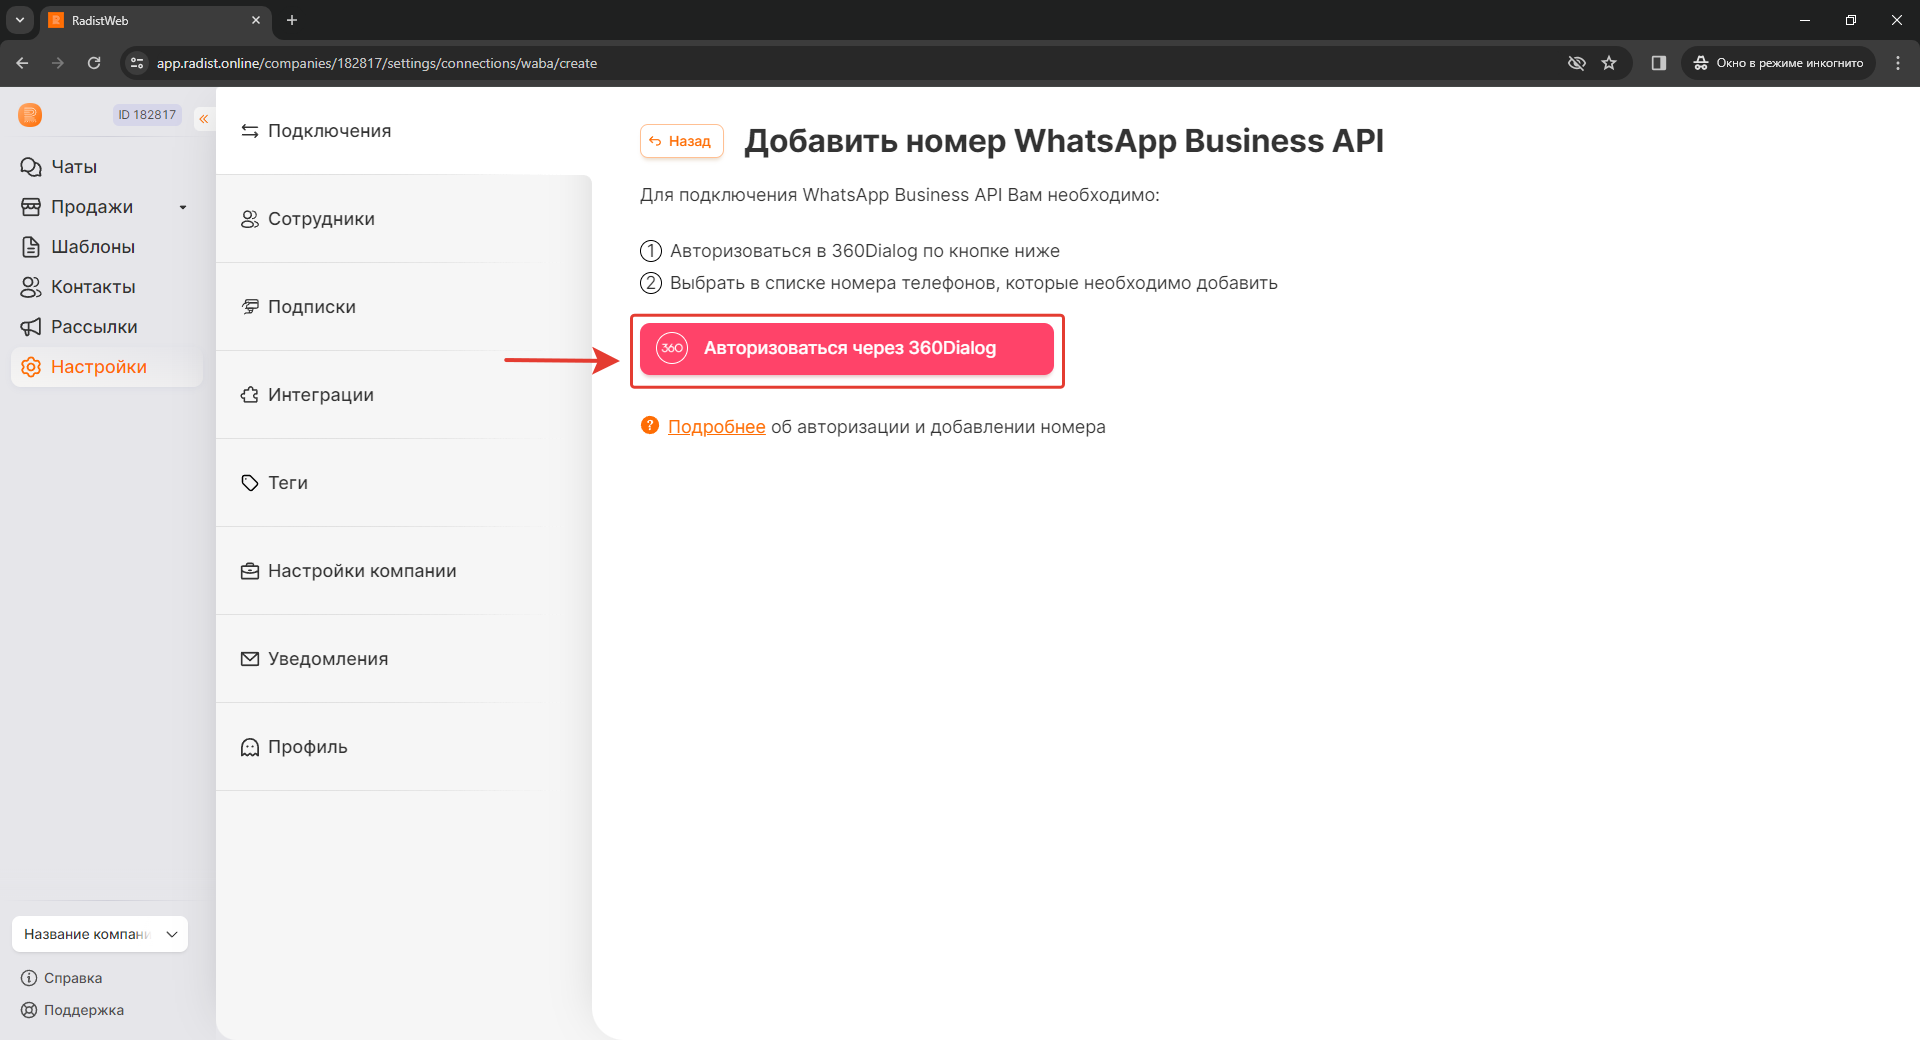Open Уведомления notifications settings tab
This screenshot has height=1040, width=1920.
pyautogui.click(x=404, y=659)
